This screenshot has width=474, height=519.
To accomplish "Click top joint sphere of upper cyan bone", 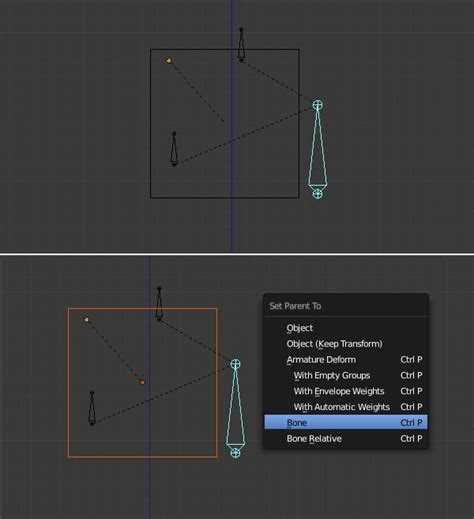I will coord(318,105).
